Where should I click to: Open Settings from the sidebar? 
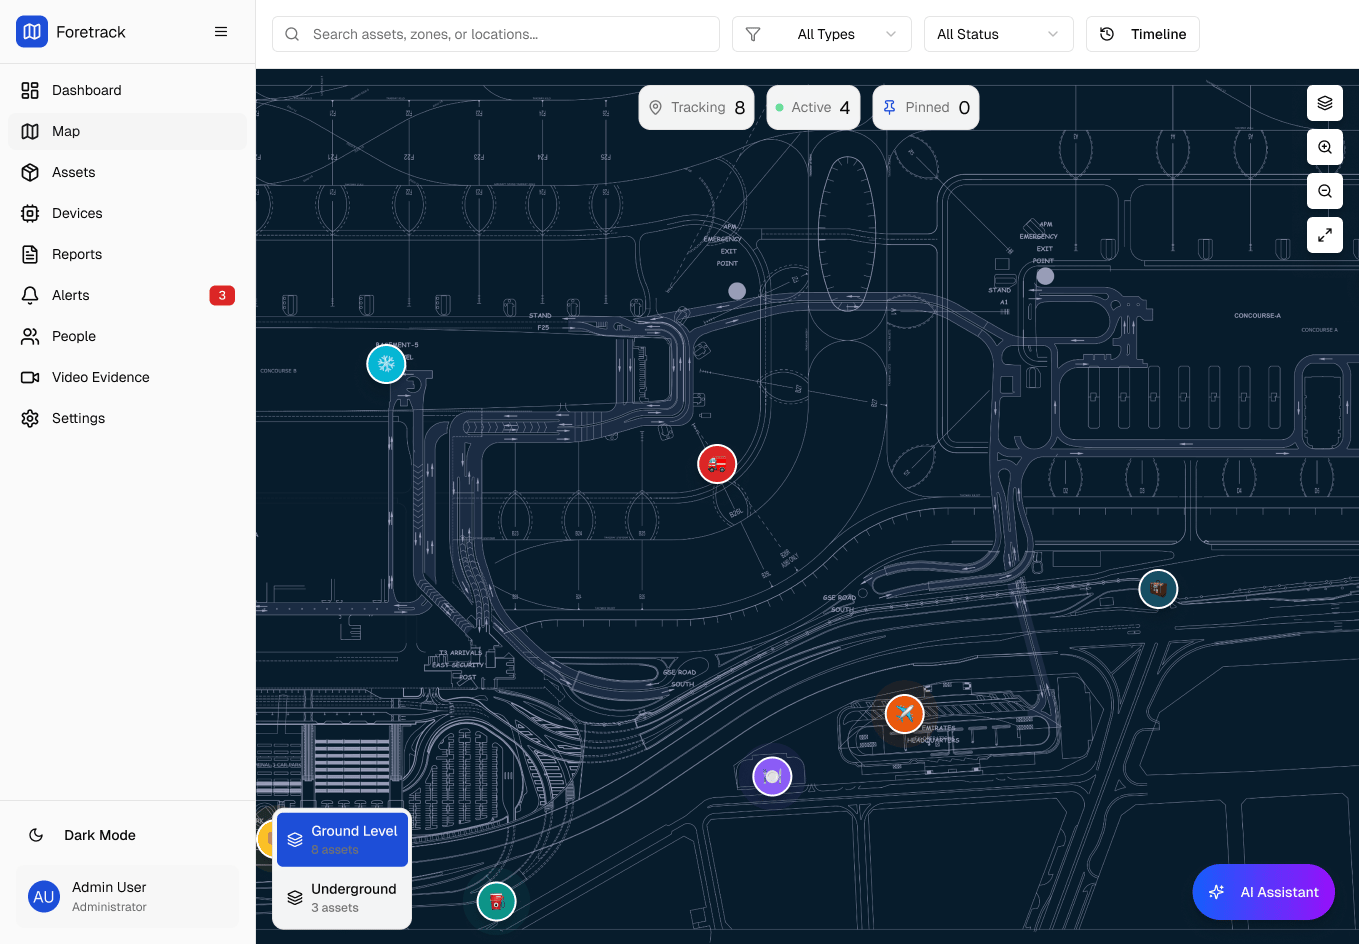(127, 418)
